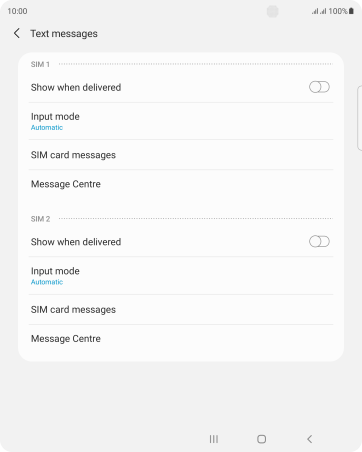The height and width of the screenshot is (452, 362).
Task: Tap the Text messages page title
Action: click(64, 34)
